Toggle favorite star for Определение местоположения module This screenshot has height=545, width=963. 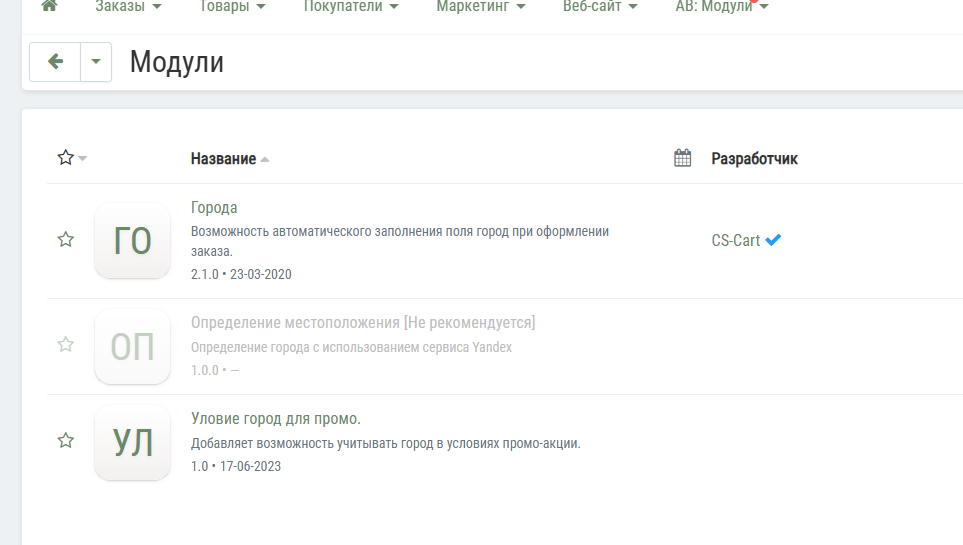[66, 345]
